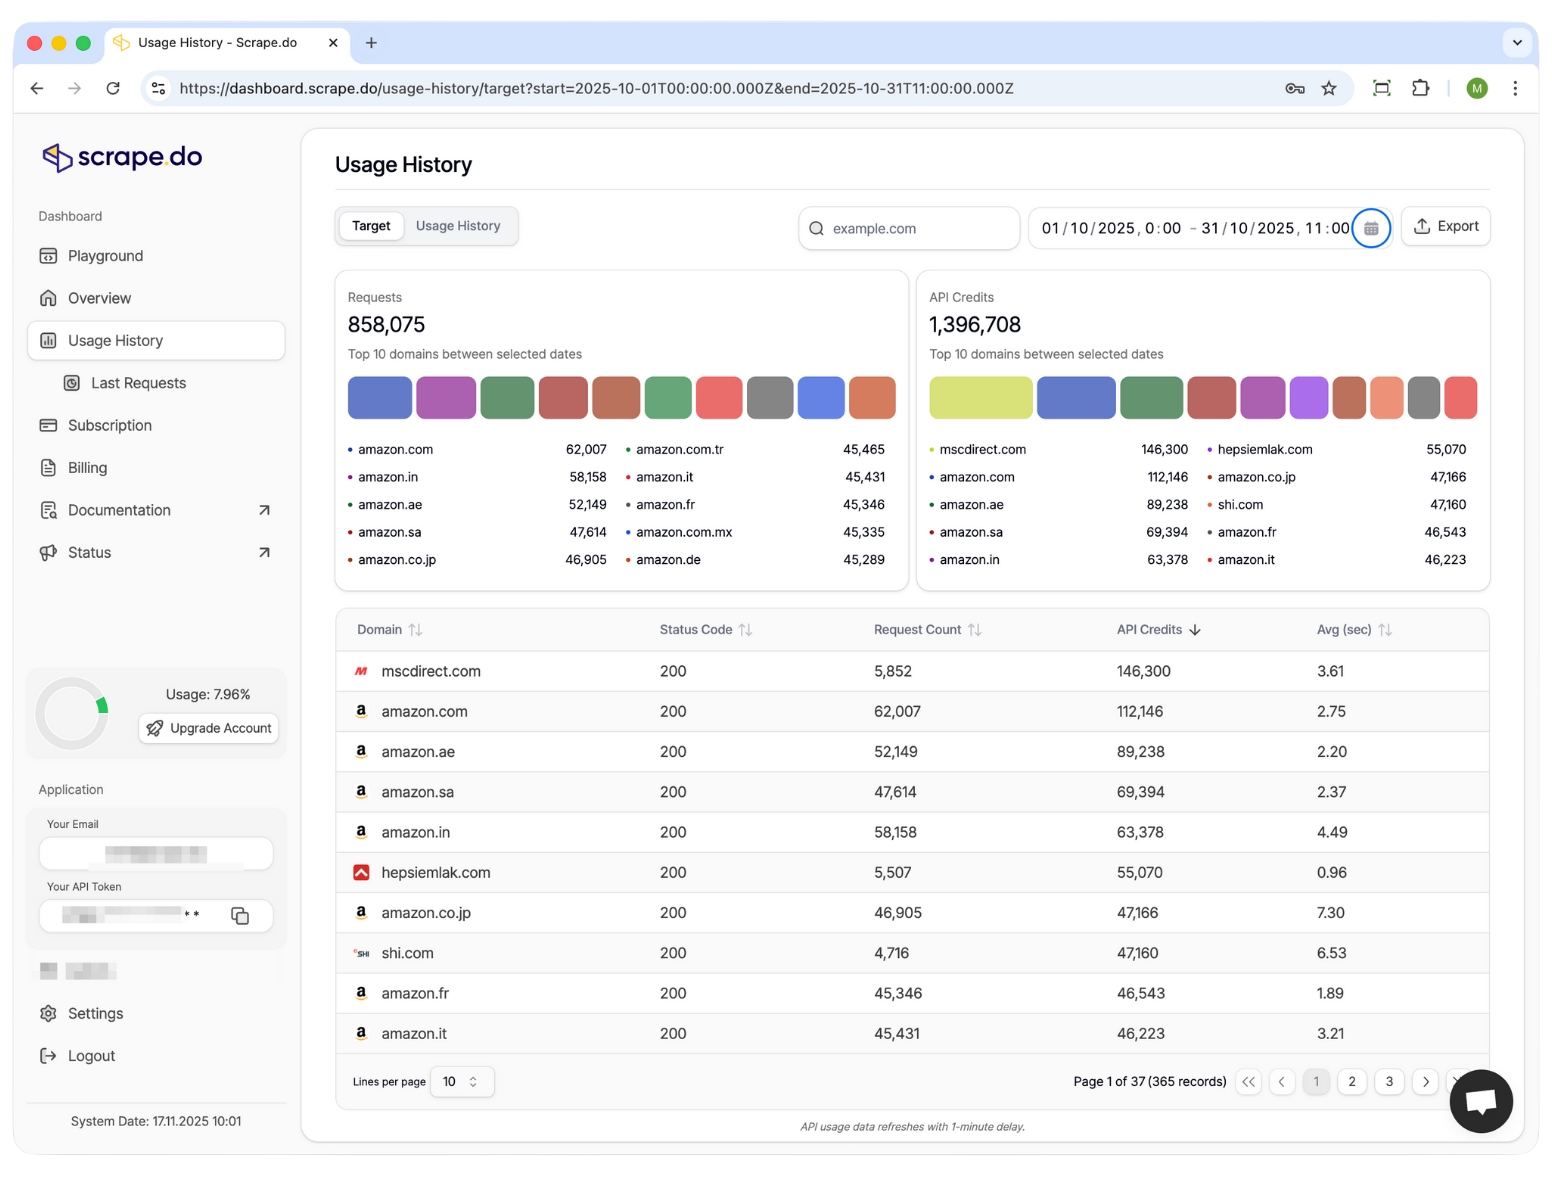Open Last Requests in the sidebar
This screenshot has height=1181, width=1552.
point(138,383)
